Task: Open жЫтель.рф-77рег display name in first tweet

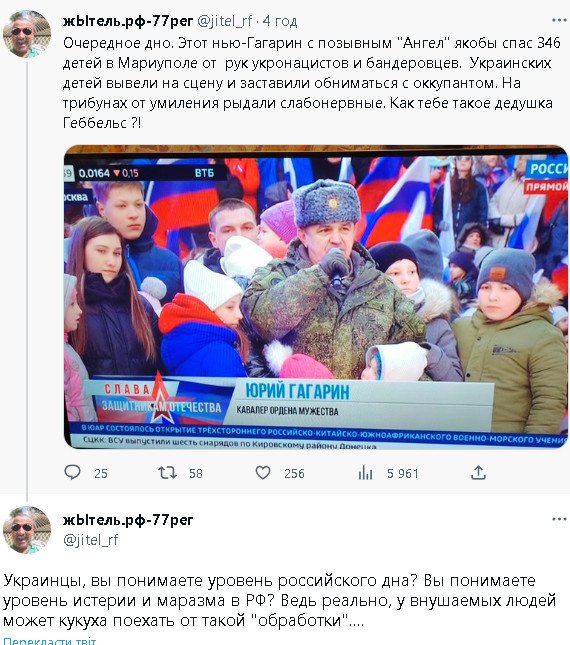Action: coord(128,21)
